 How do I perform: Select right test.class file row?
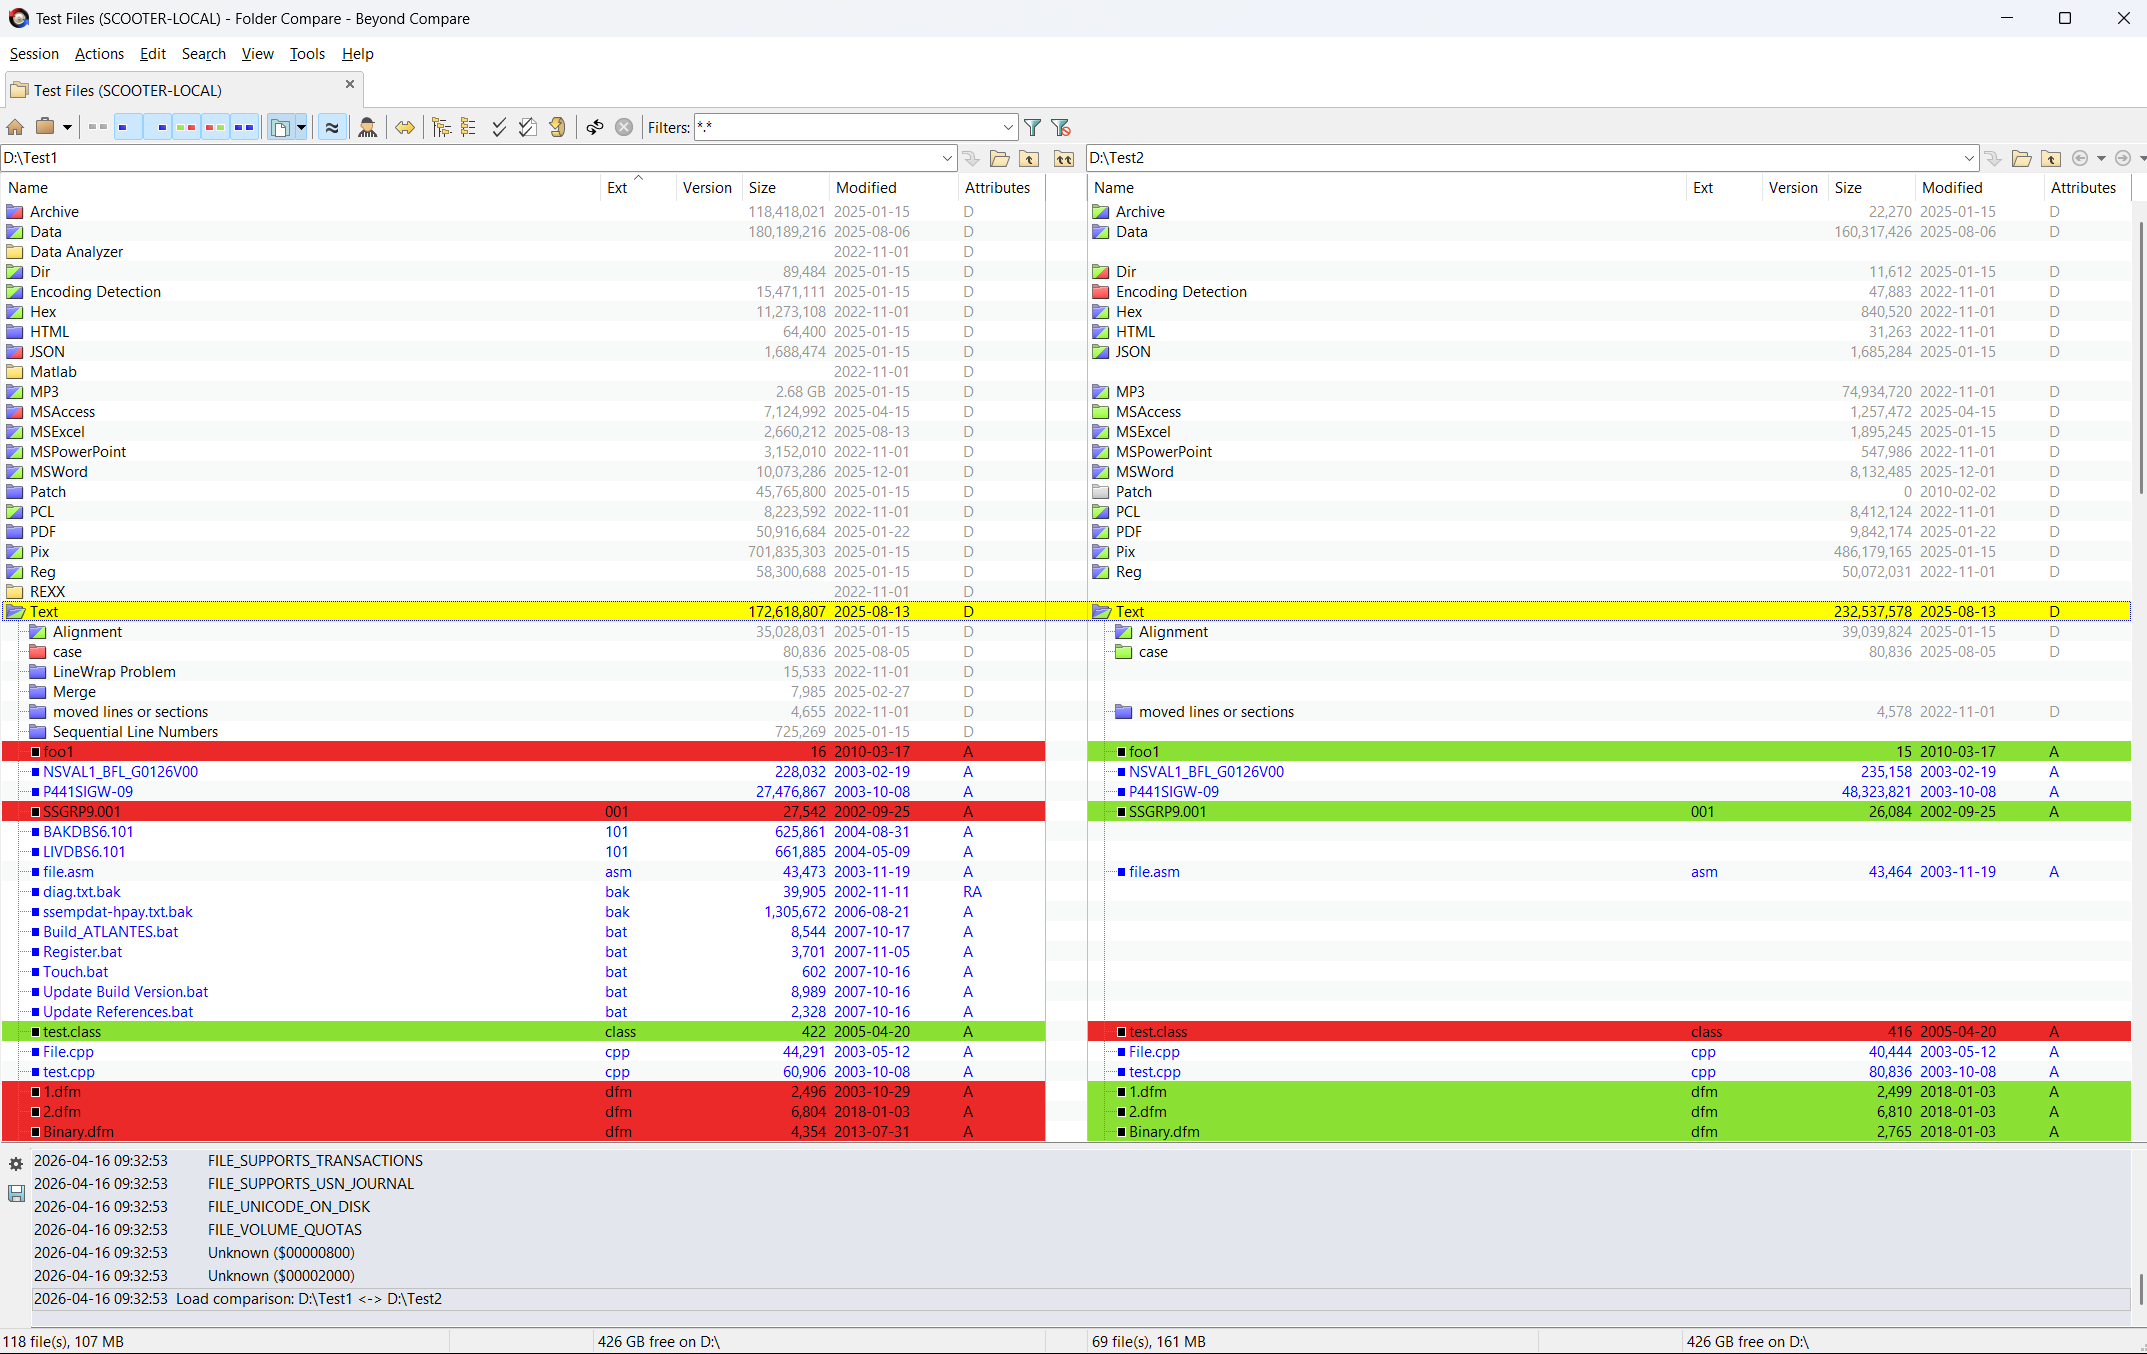1609,1032
